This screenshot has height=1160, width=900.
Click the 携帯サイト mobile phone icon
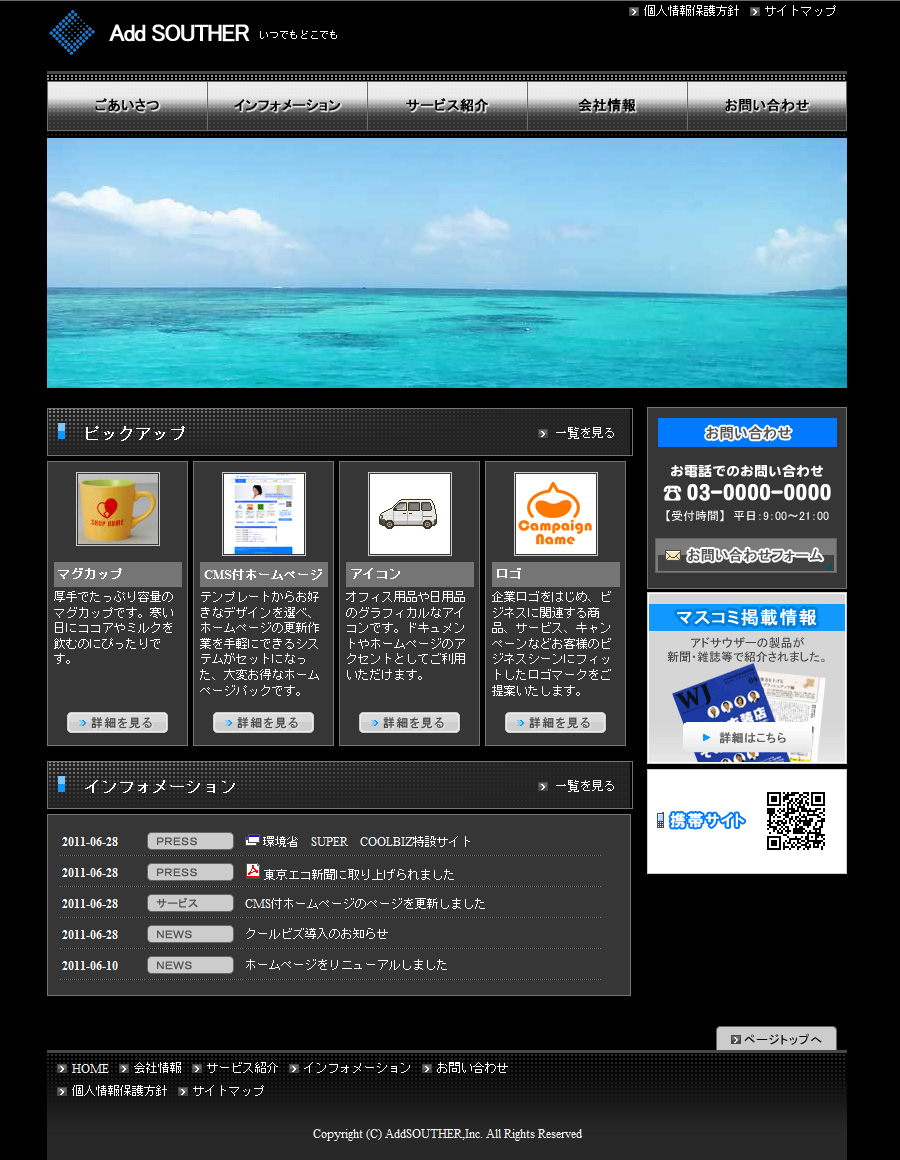tap(662, 821)
